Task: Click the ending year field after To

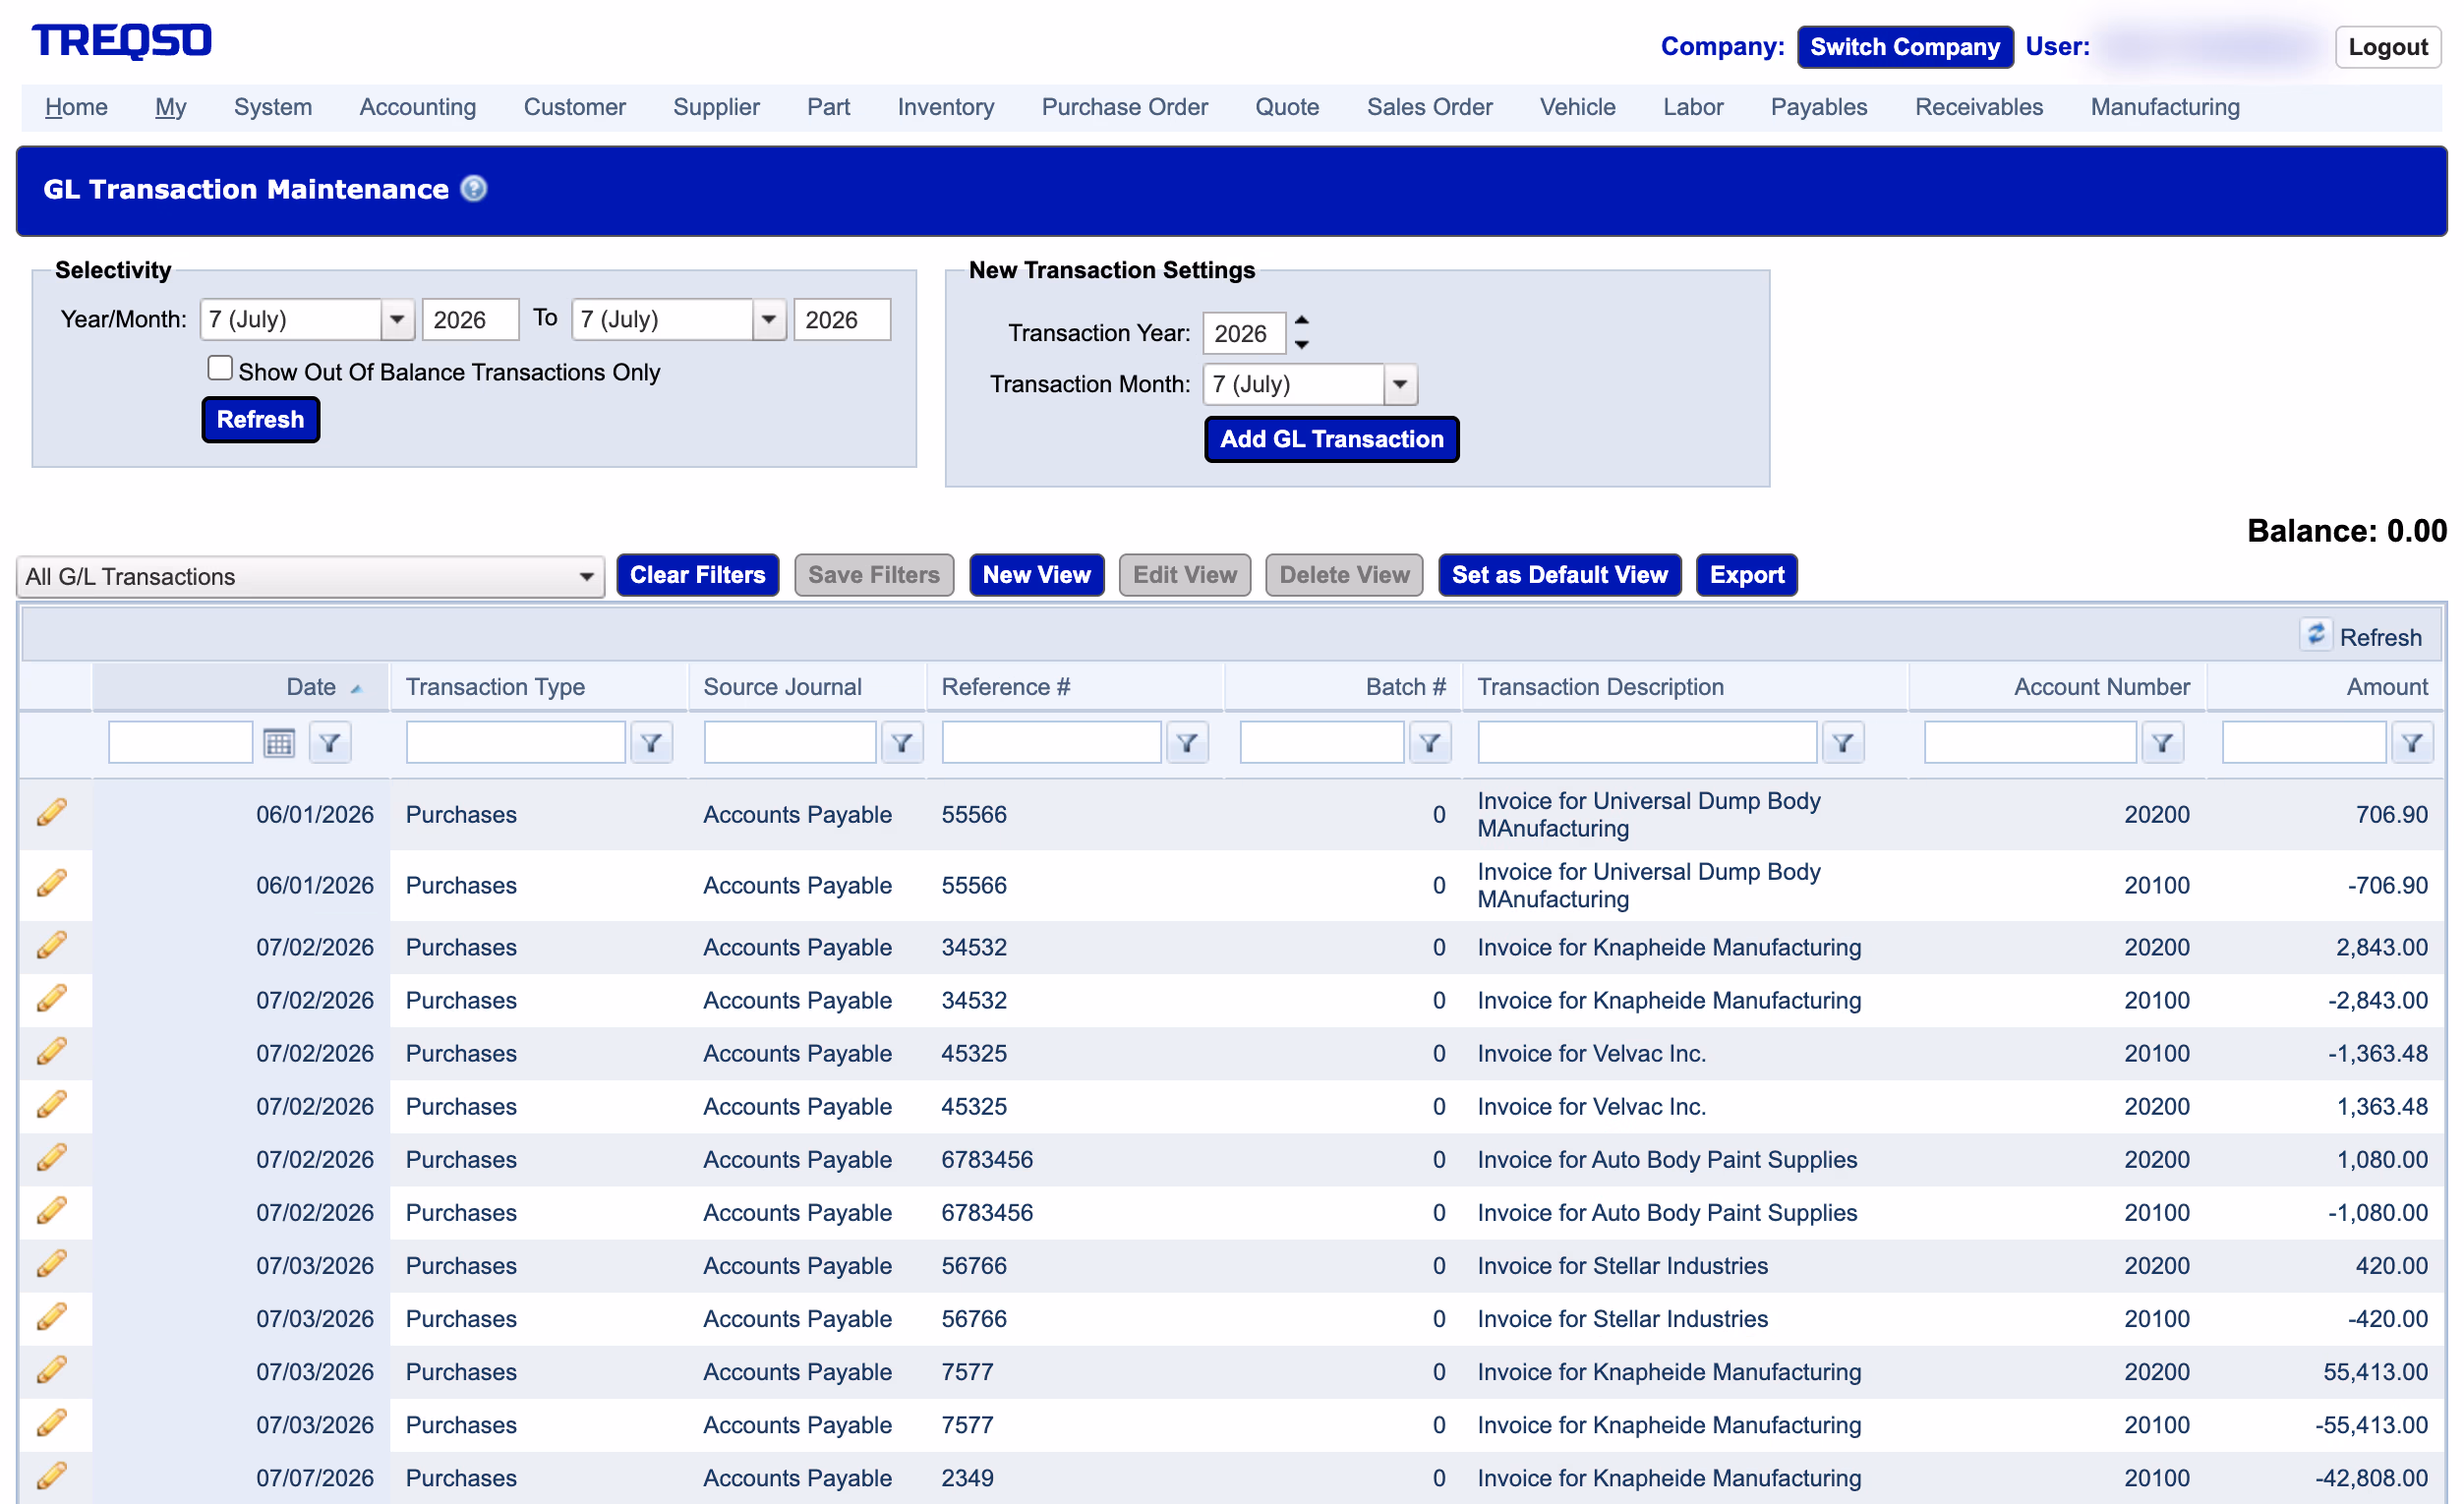Action: (x=842, y=320)
